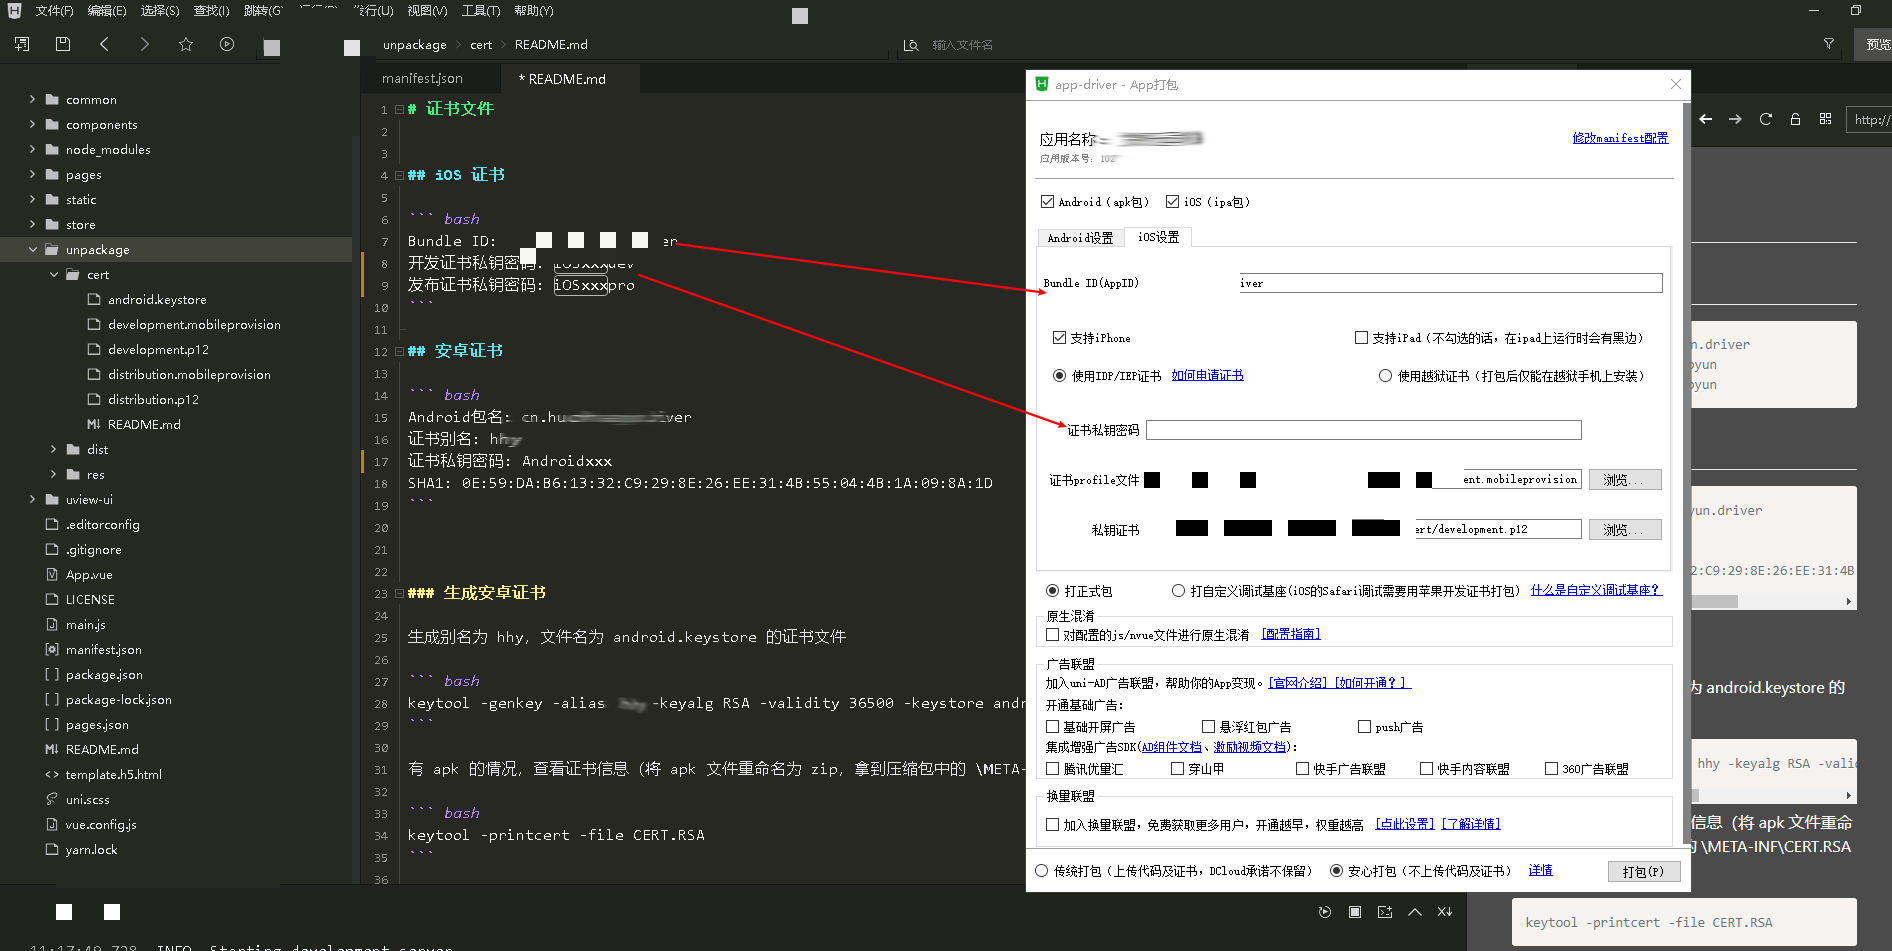Click the 证书私钥密码 input field
Screen dimensions: 1892x951
click(1363, 430)
